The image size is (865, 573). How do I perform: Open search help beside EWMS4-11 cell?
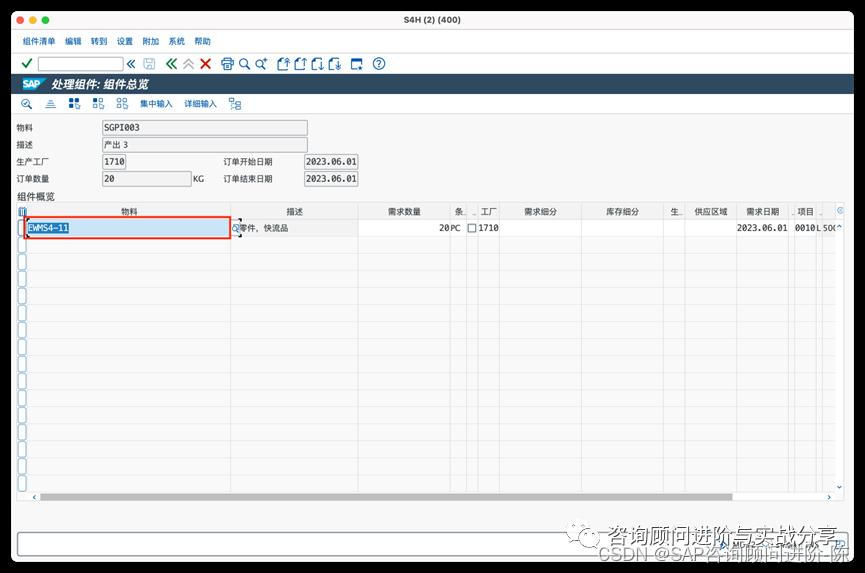pos(236,228)
